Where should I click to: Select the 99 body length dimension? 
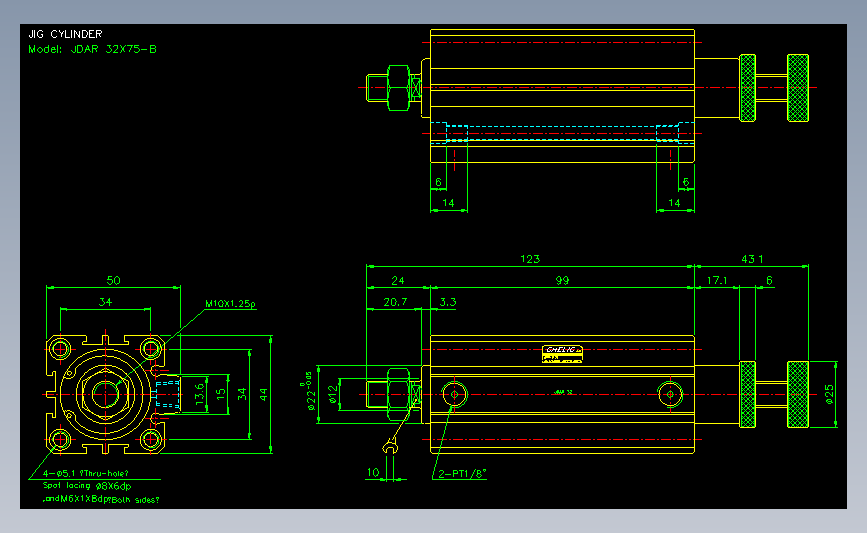coord(562,280)
